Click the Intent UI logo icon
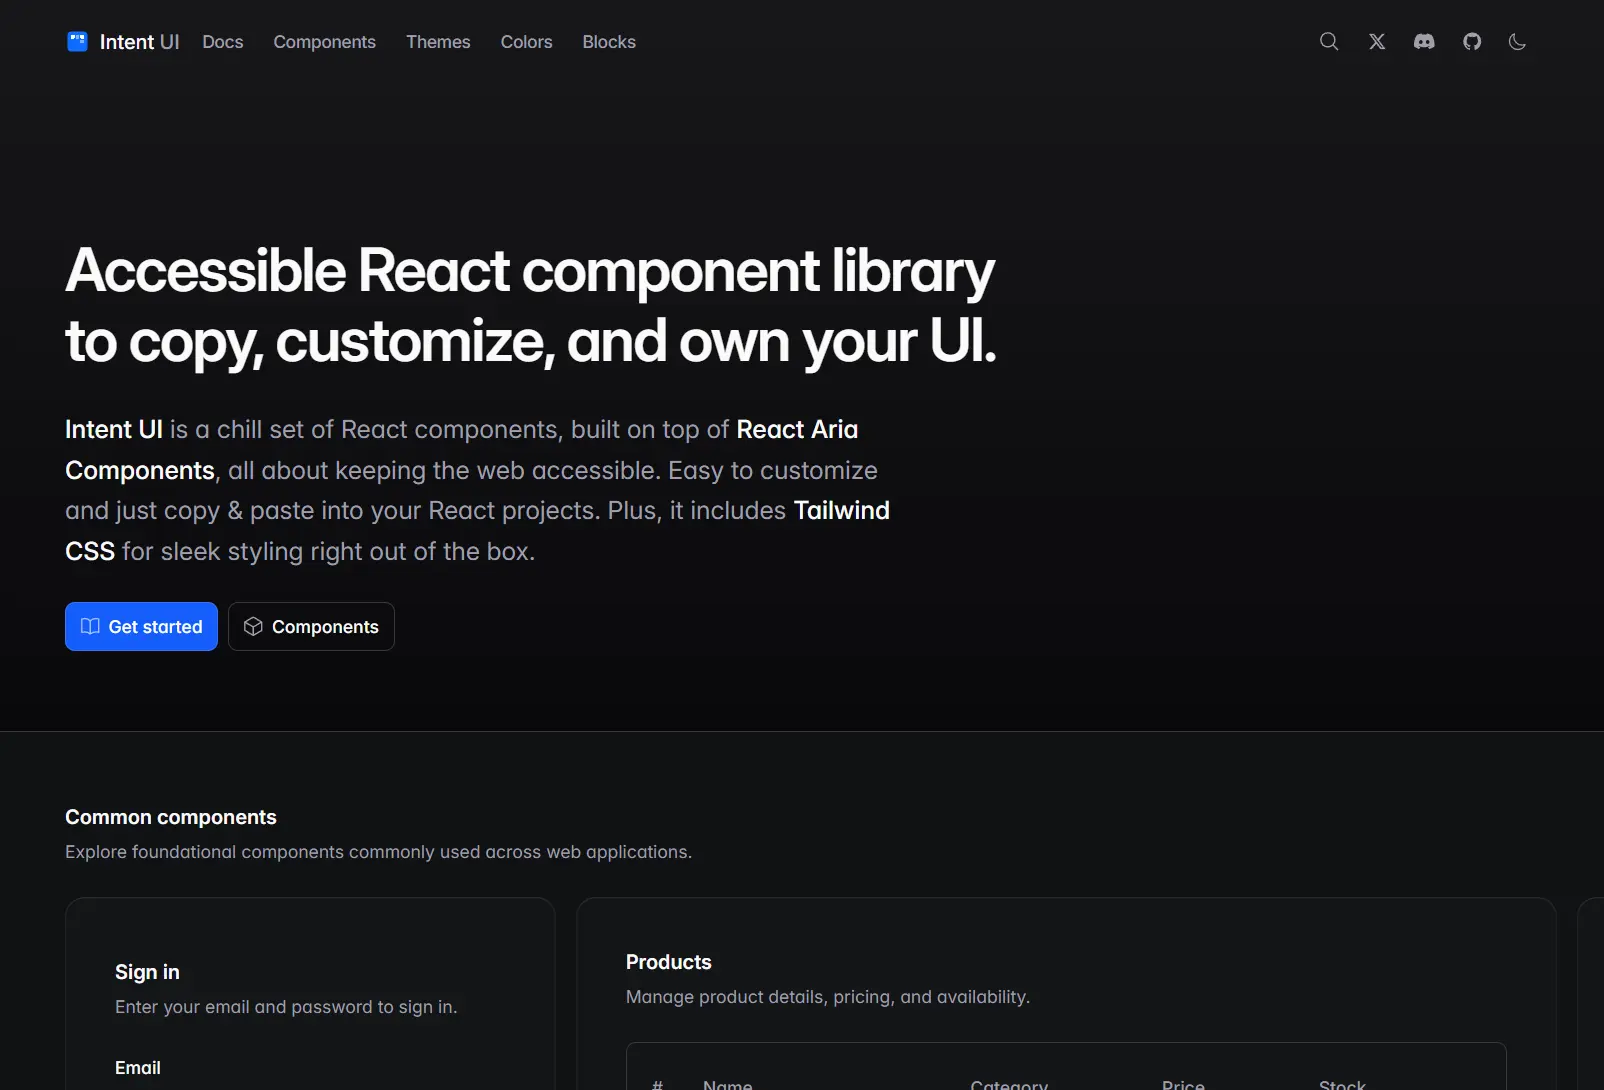This screenshot has height=1090, width=1604. coord(77,41)
